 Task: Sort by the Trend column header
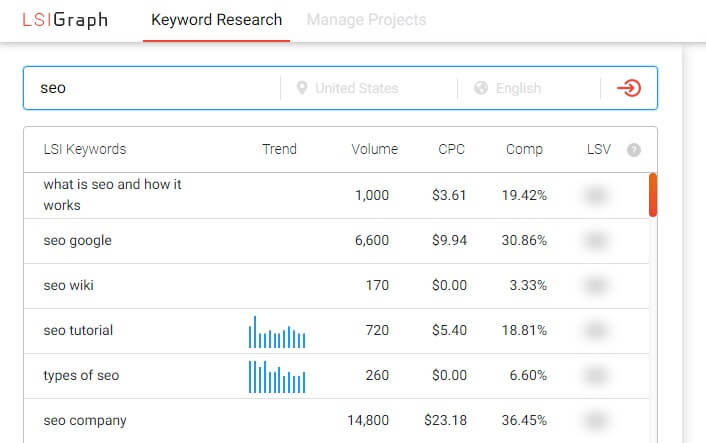point(279,149)
